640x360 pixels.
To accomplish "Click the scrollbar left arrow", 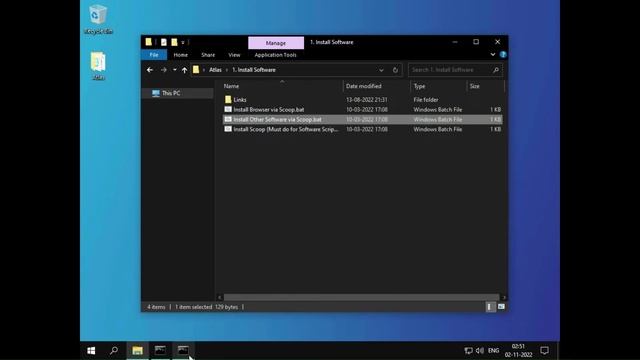I will coord(220,297).
